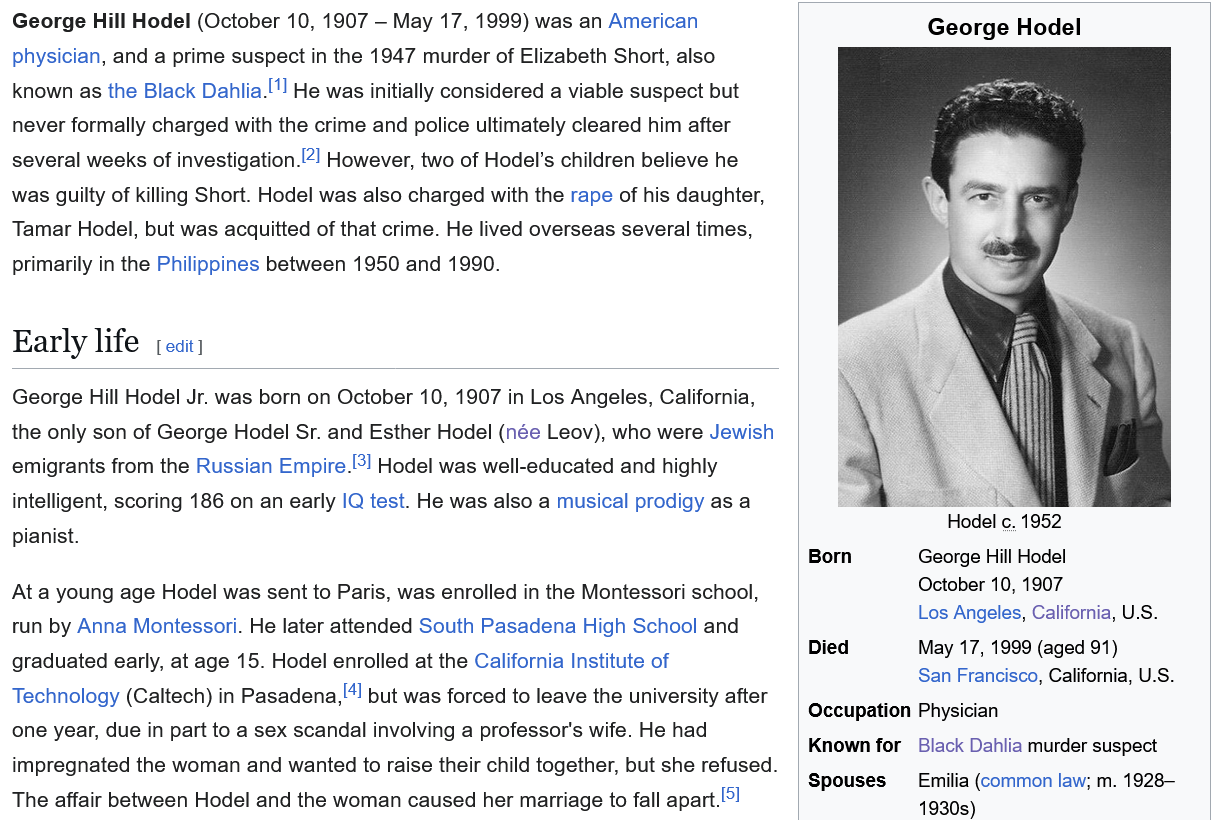Click the Known for label in infobox
The height and width of the screenshot is (820, 1213).
(x=854, y=746)
